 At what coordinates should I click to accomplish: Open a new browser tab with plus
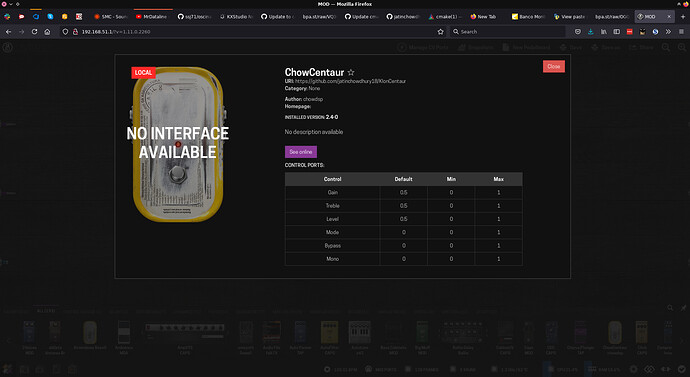point(683,17)
